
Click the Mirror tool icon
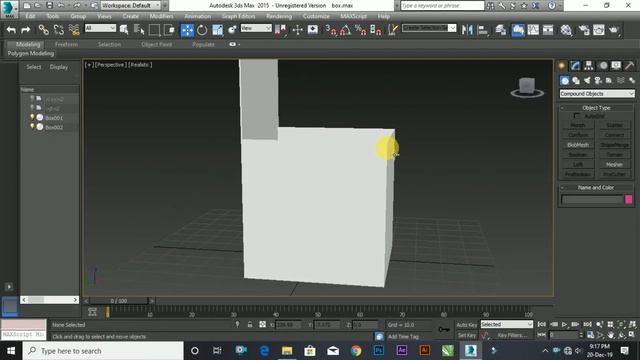click(x=467, y=30)
